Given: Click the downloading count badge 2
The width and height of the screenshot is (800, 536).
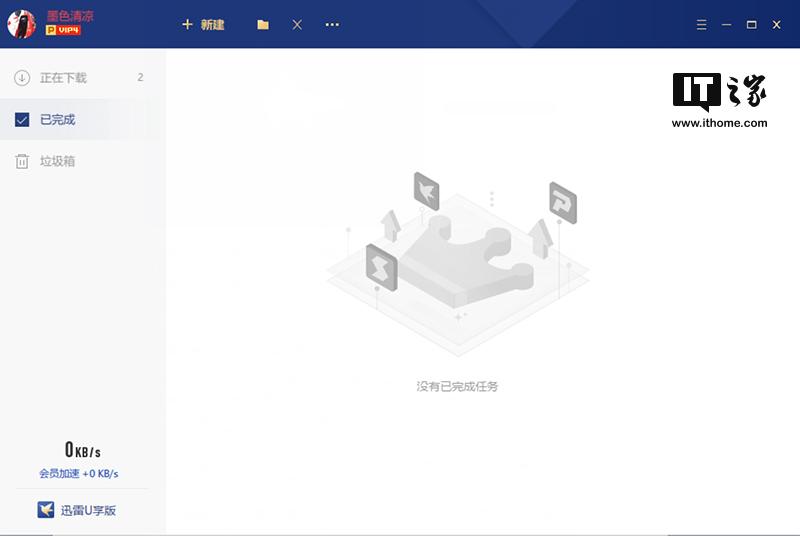Looking at the screenshot, I should pyautogui.click(x=140, y=77).
